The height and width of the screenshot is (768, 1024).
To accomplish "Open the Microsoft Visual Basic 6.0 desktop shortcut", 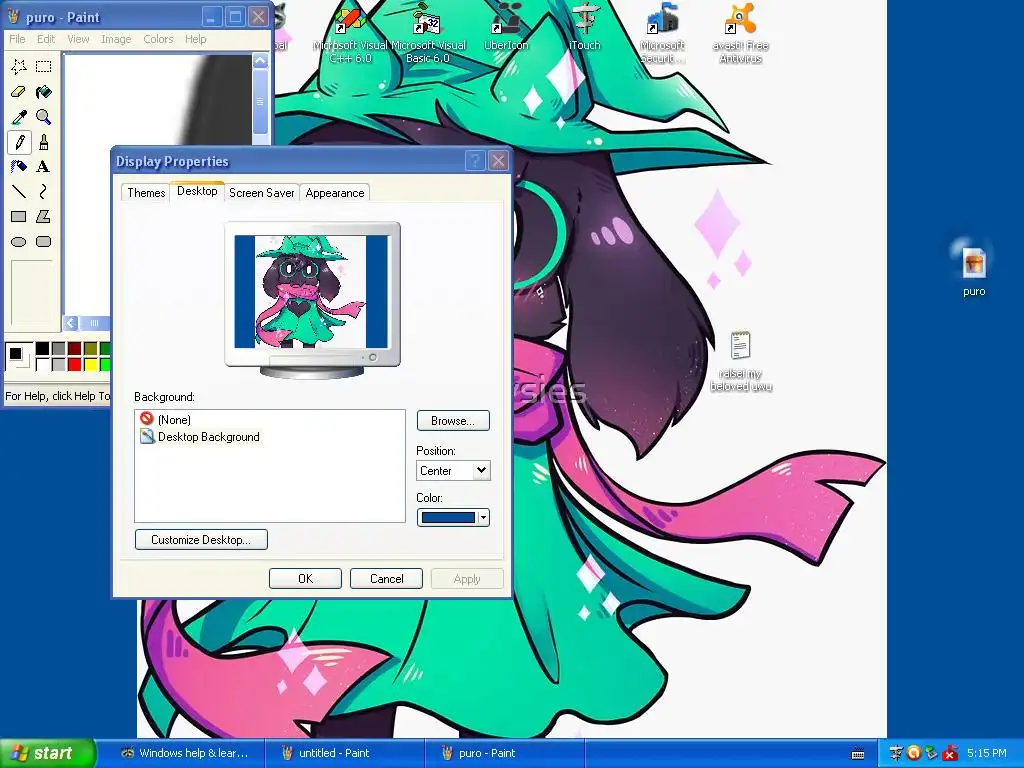I will [428, 33].
